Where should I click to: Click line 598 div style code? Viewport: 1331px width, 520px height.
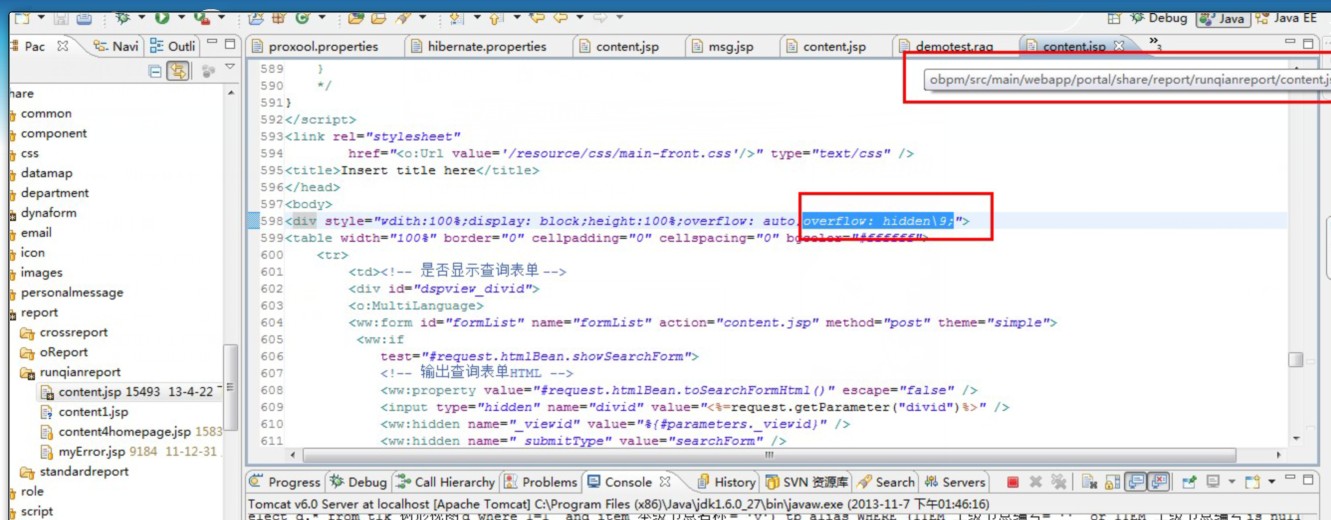627,221
